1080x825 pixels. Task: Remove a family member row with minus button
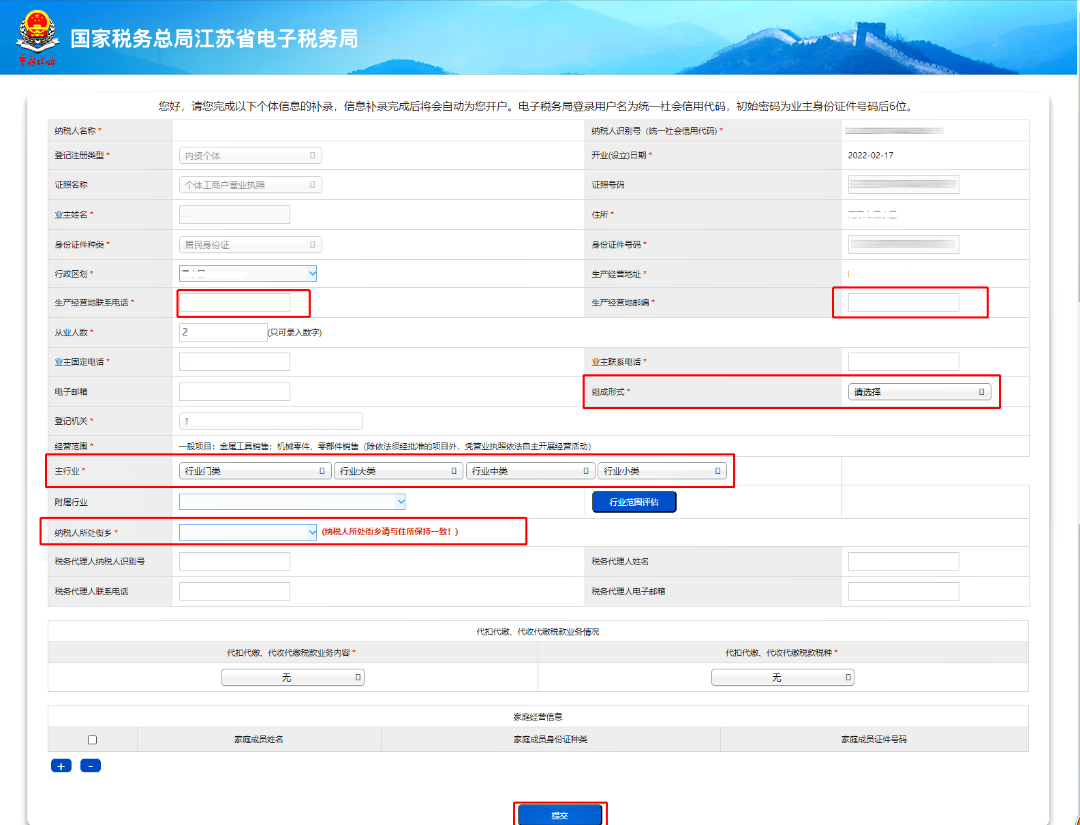click(x=90, y=766)
